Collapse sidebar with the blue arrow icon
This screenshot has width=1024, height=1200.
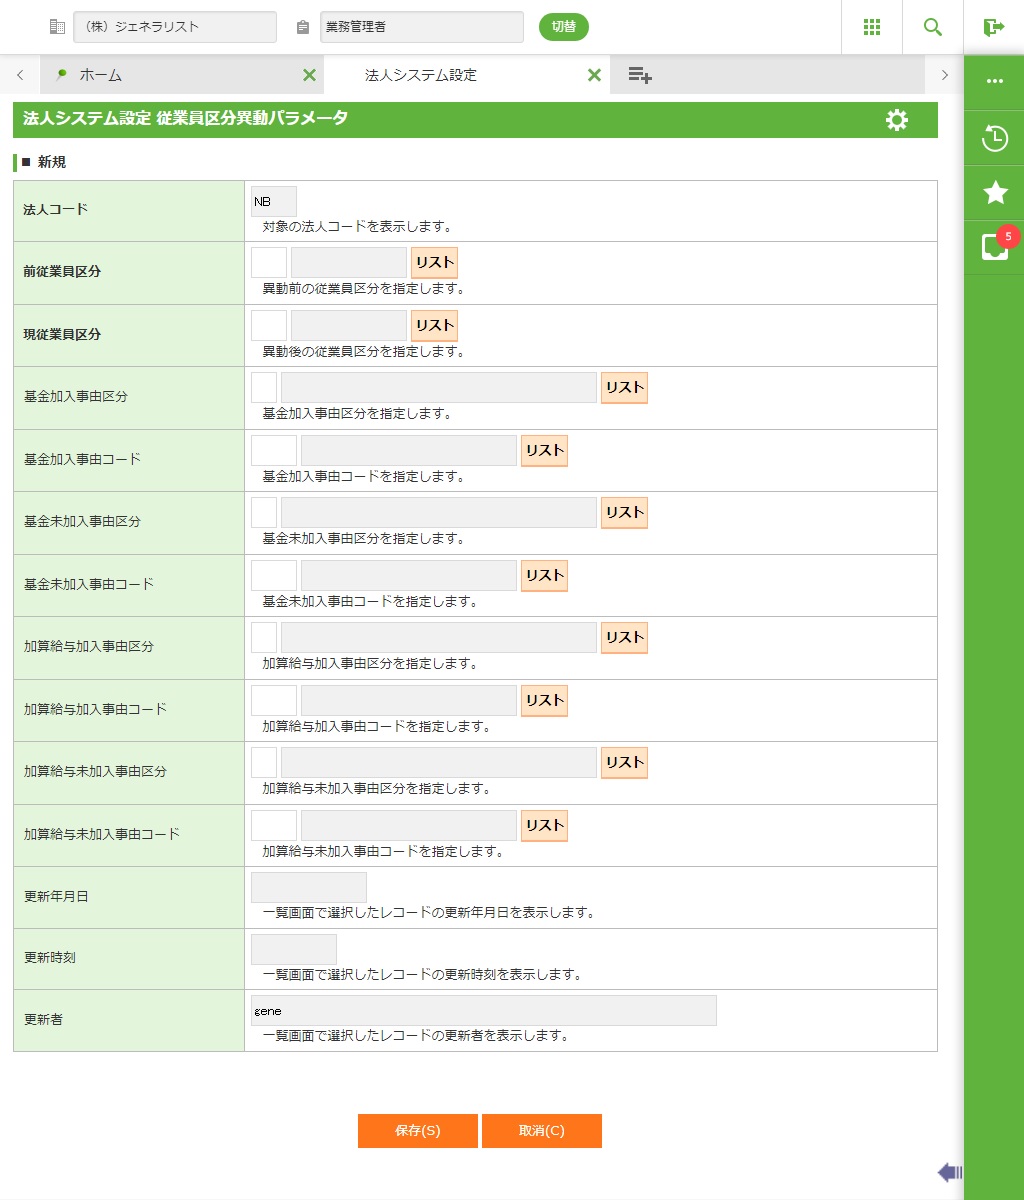(x=949, y=1172)
